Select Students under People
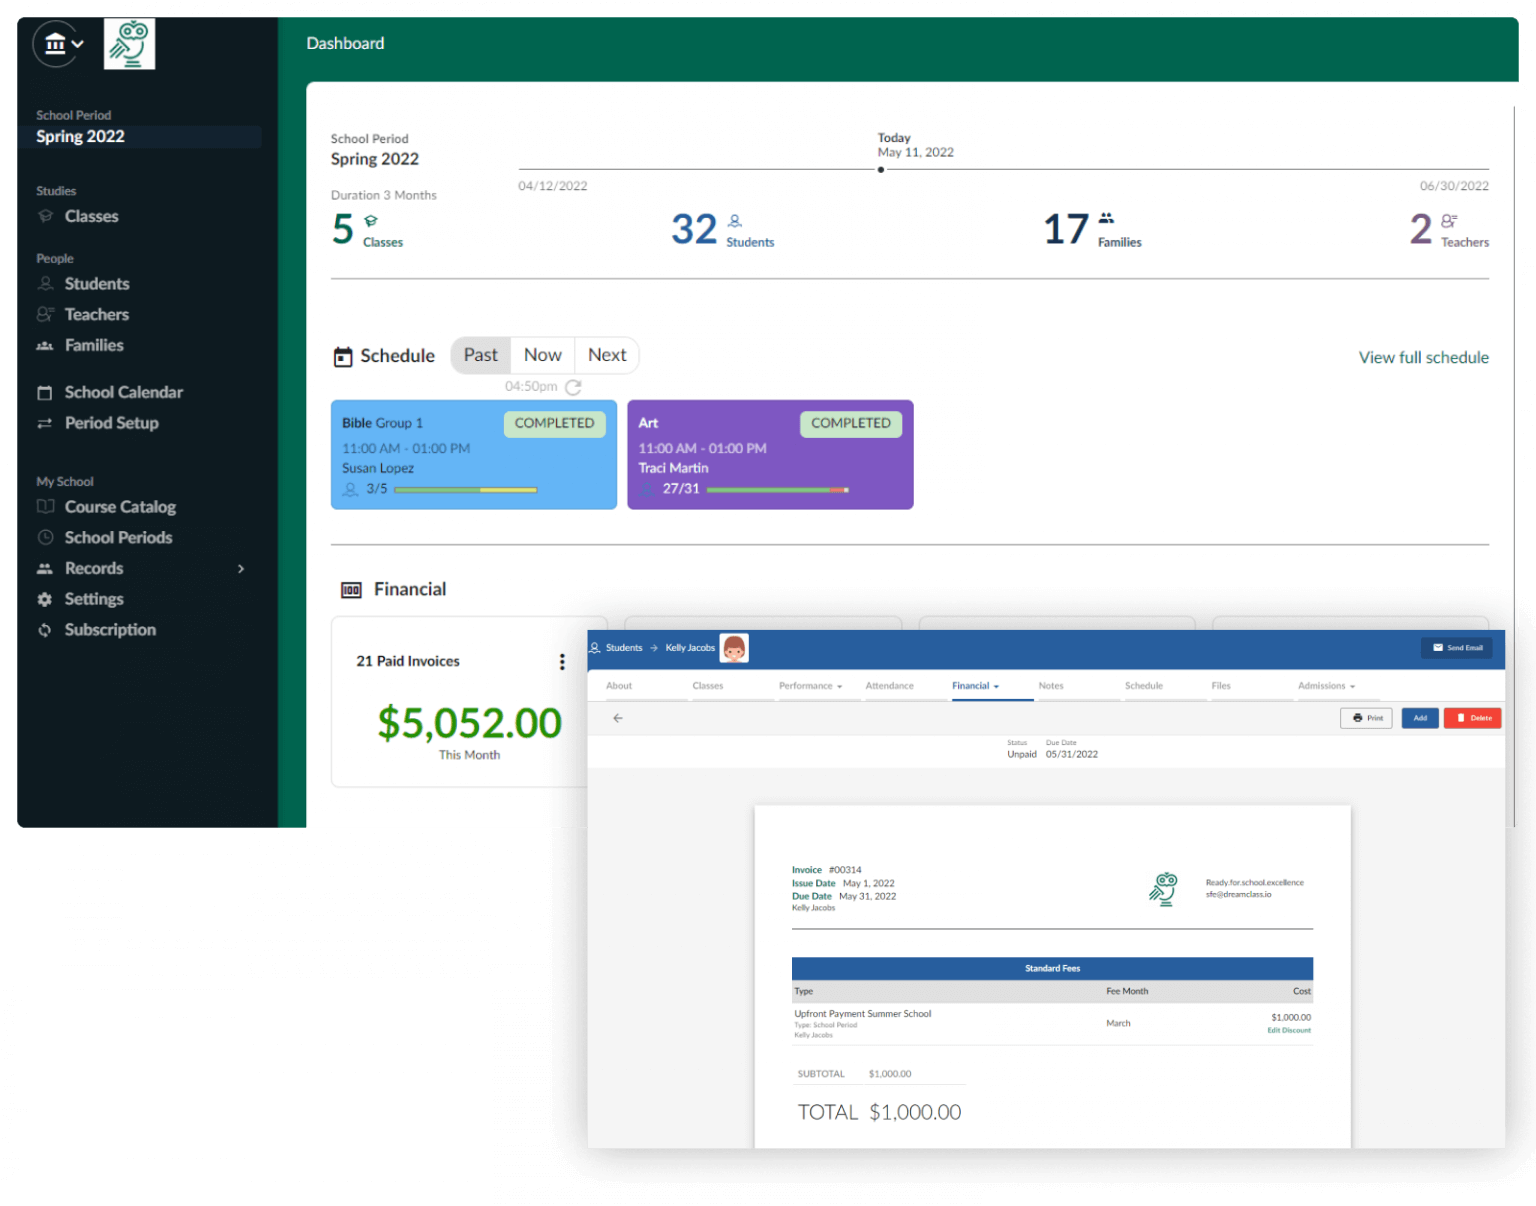 pyautogui.click(x=96, y=283)
